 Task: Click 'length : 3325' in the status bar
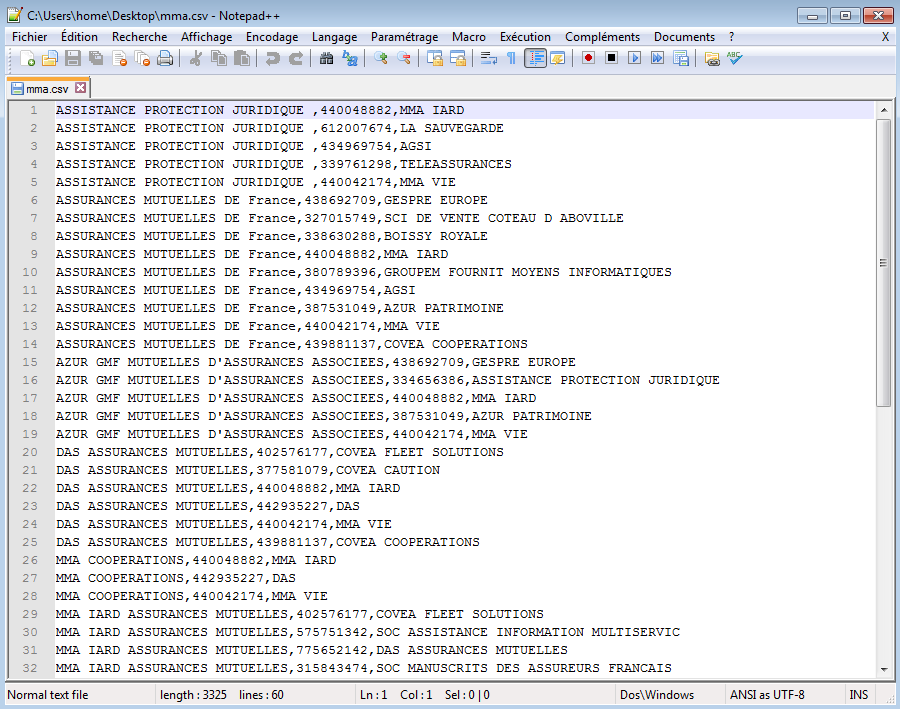point(193,695)
